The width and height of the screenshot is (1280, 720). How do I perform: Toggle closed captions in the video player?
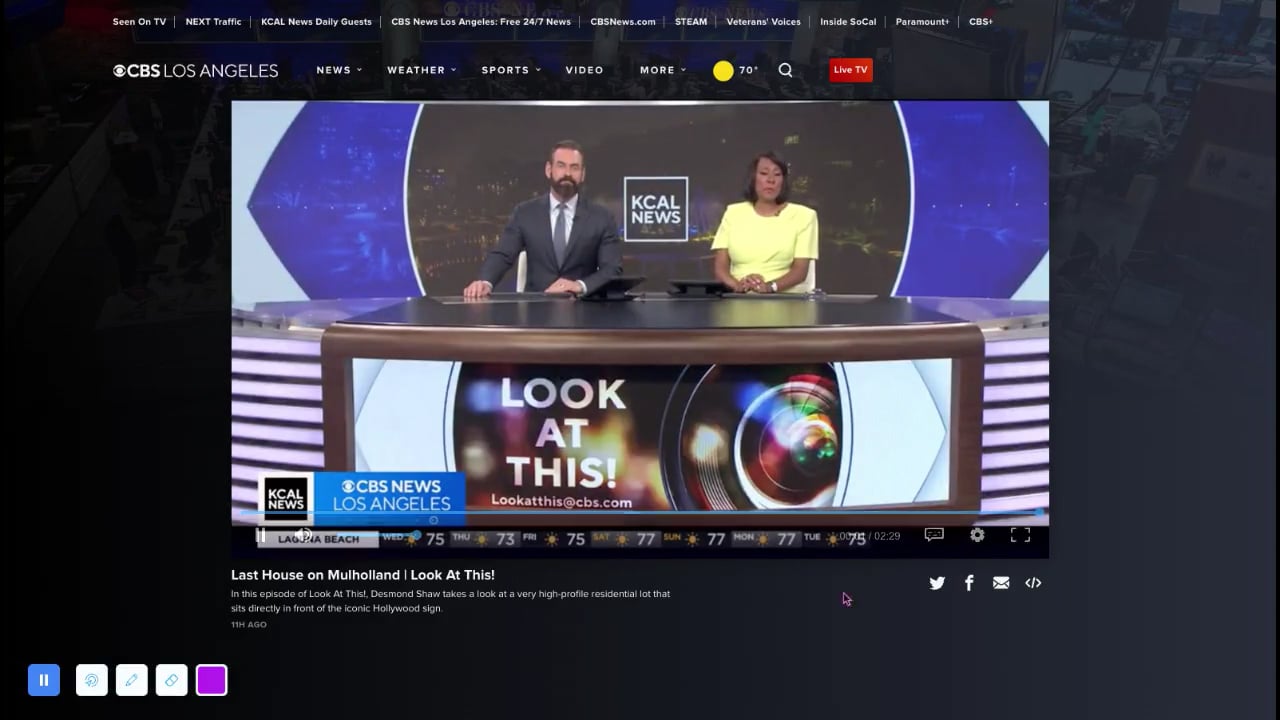coord(934,535)
